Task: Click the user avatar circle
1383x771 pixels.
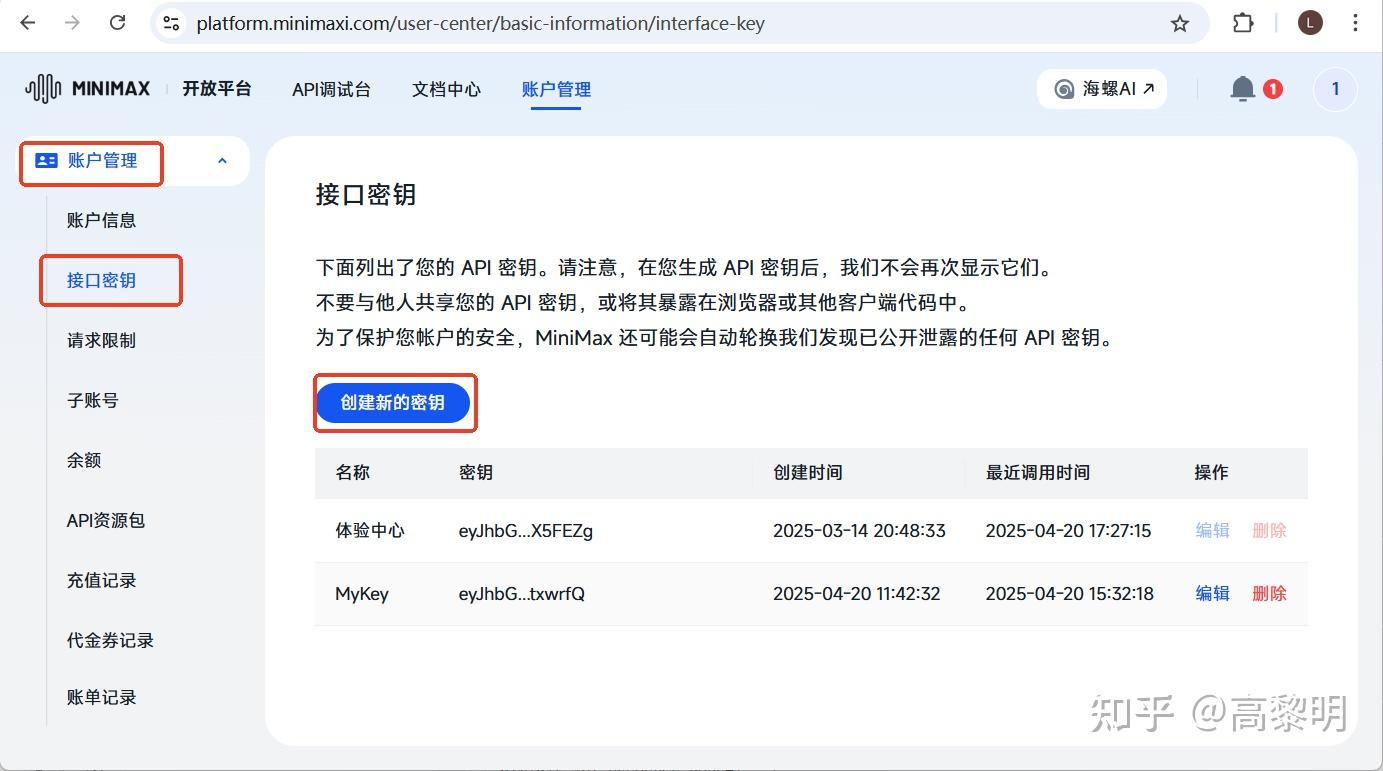Action: [x=1334, y=88]
